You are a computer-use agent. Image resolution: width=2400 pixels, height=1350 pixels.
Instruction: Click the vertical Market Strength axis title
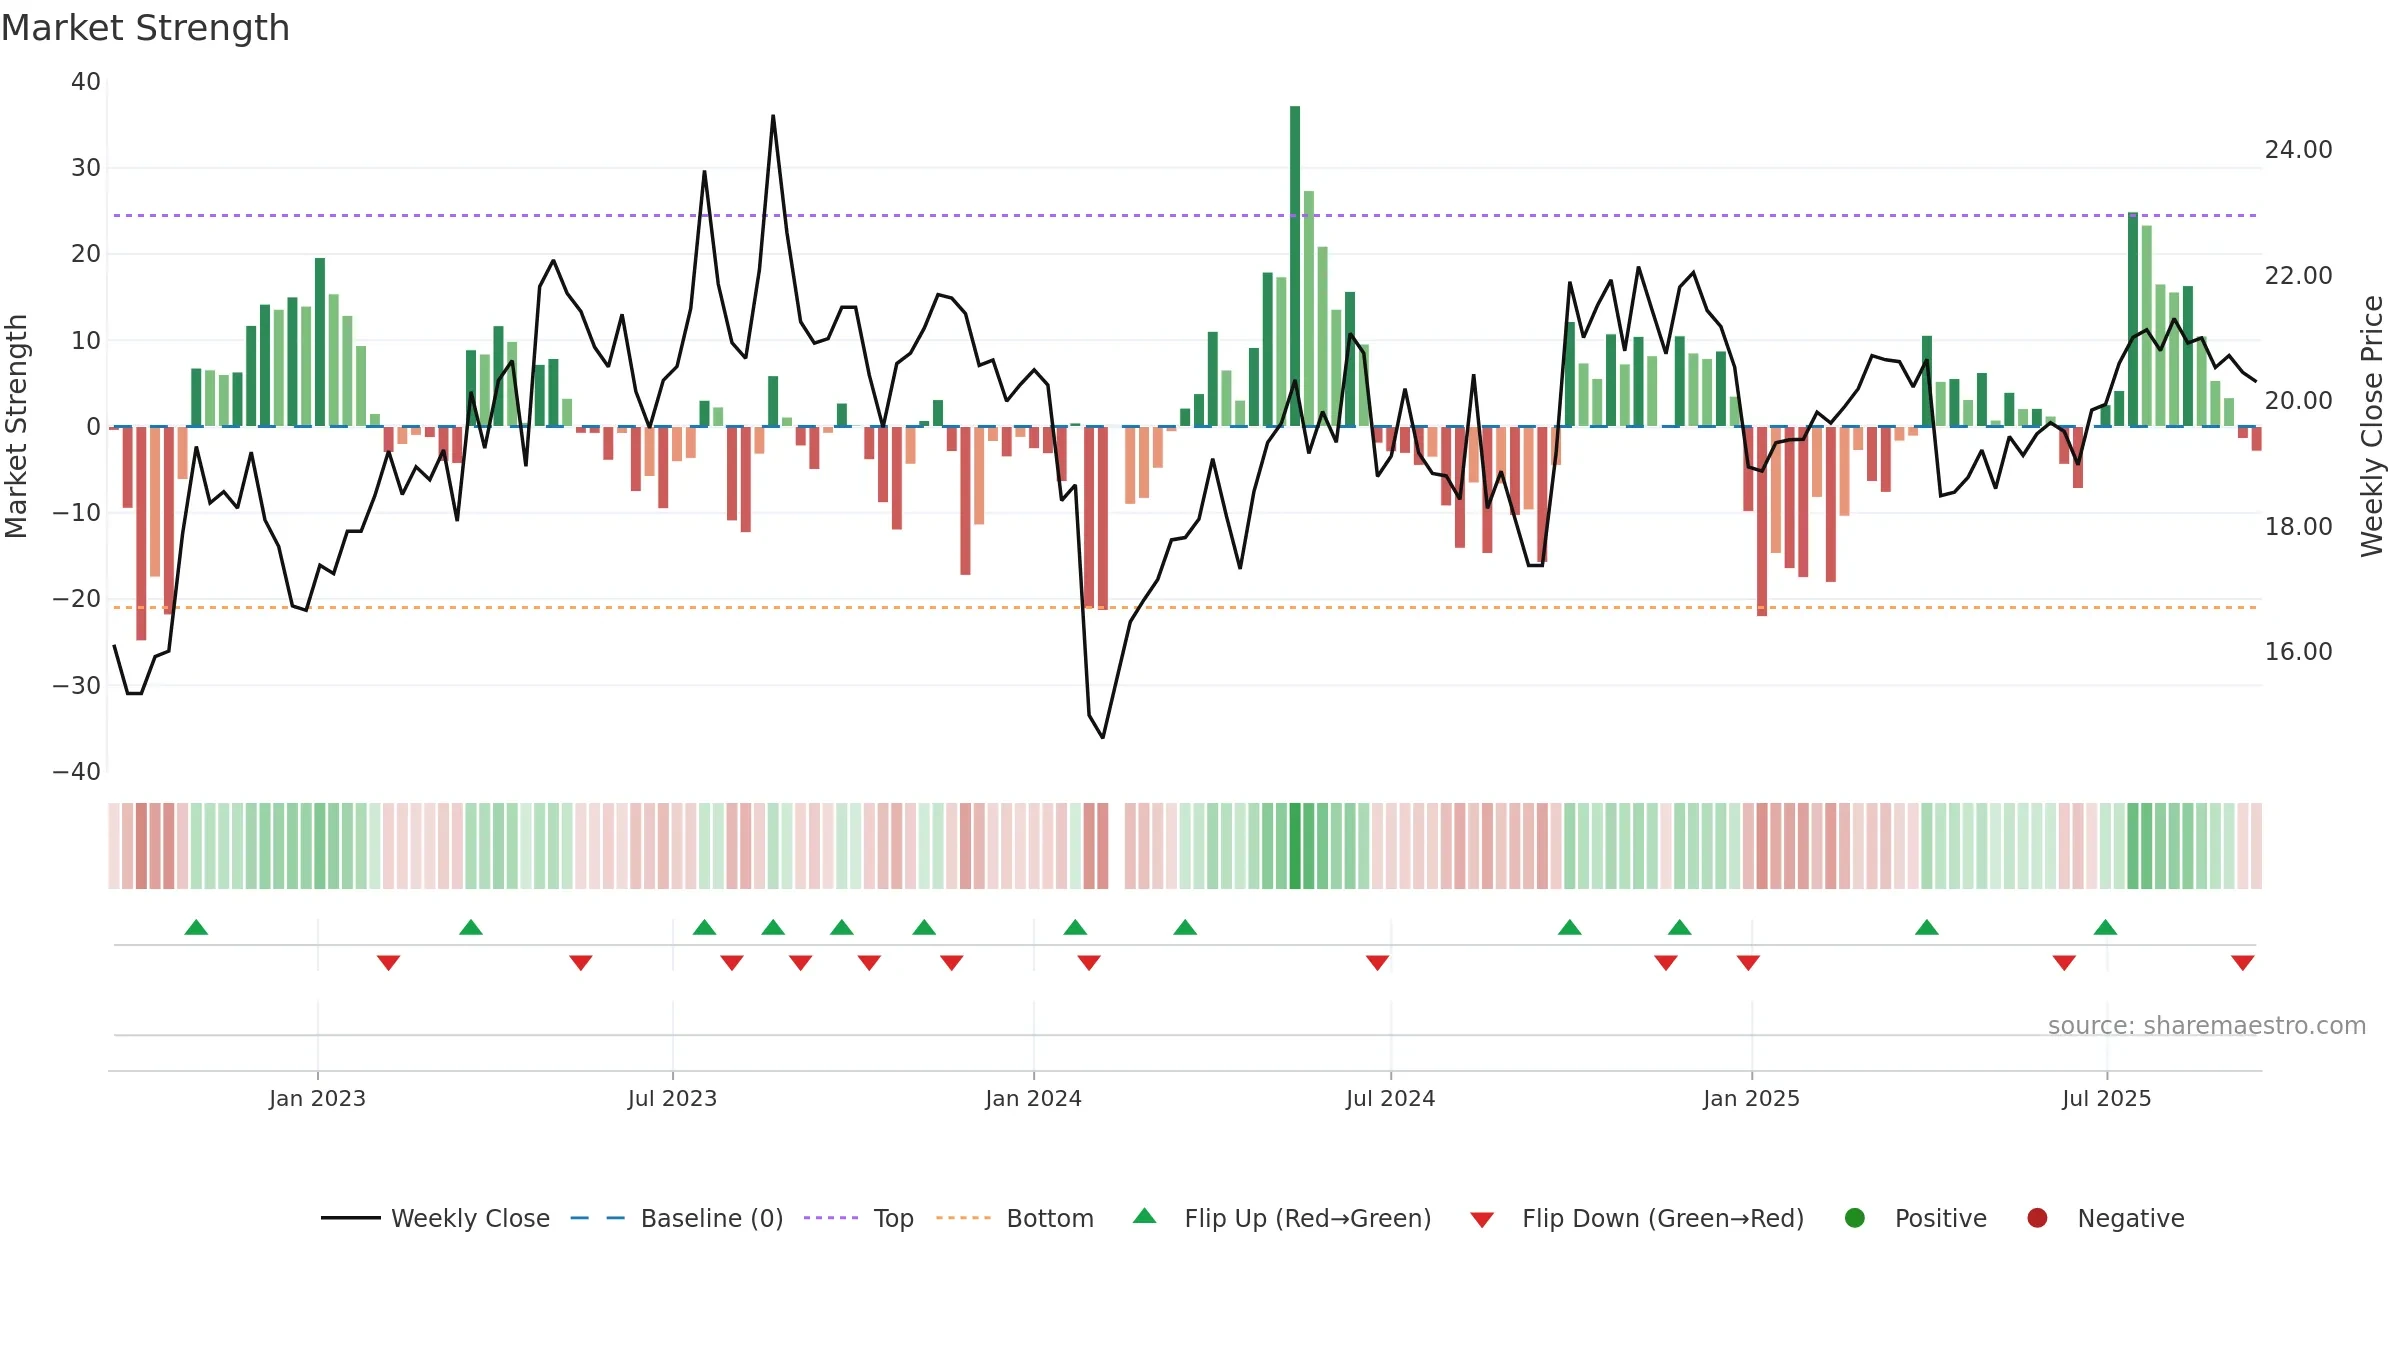16,426
